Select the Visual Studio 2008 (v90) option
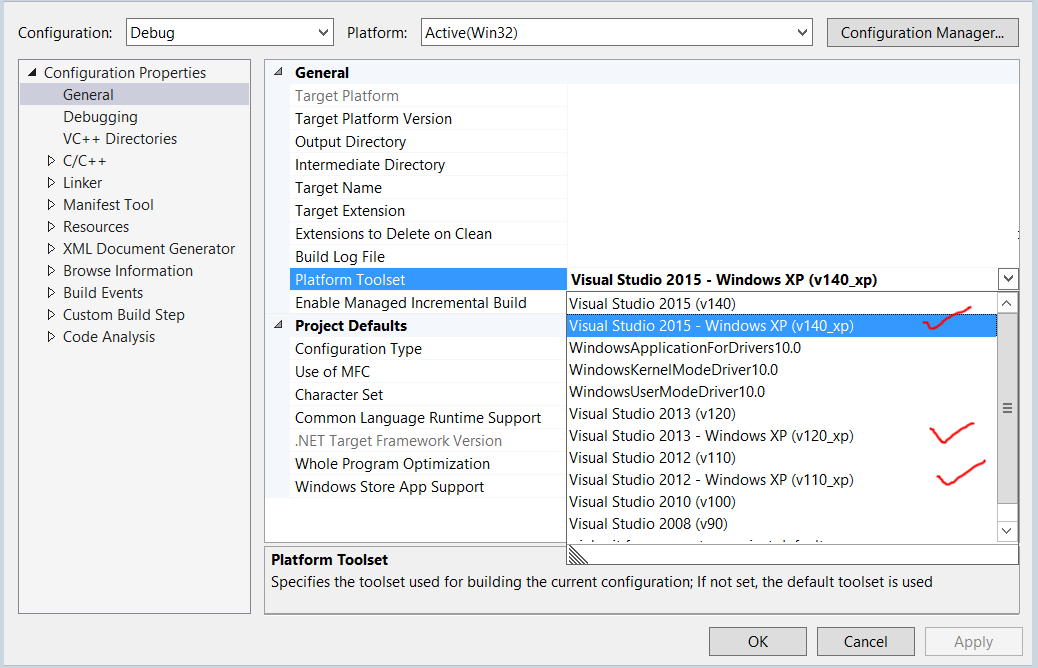The height and width of the screenshot is (668, 1038). click(648, 524)
